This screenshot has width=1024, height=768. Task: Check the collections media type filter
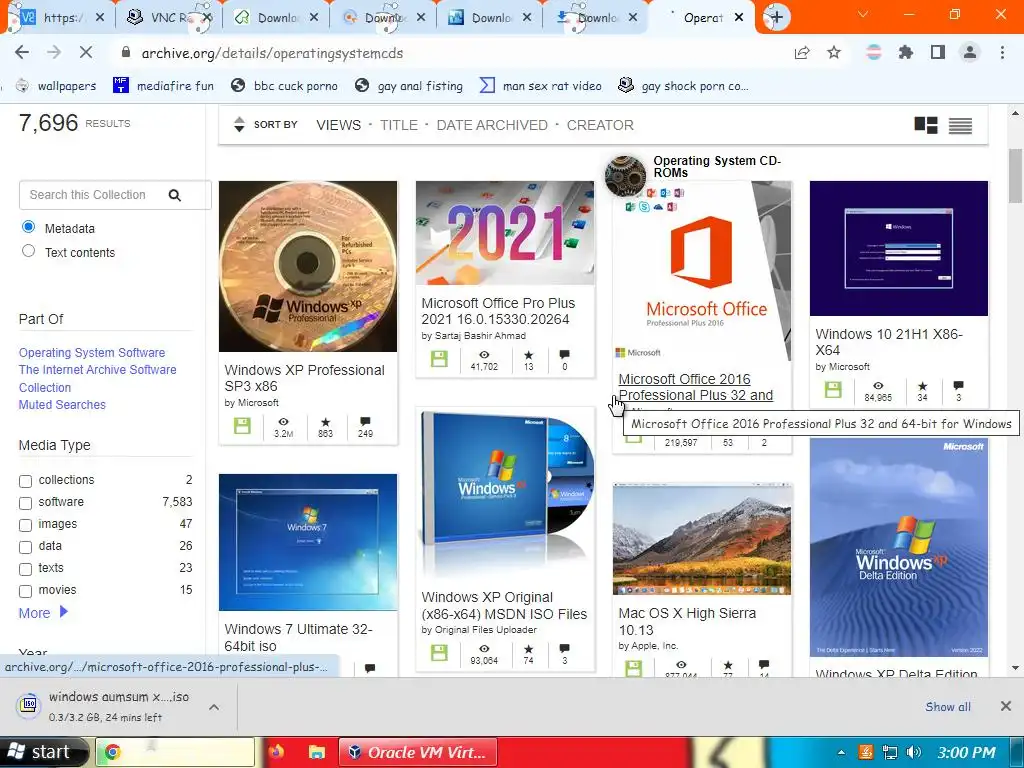pyautogui.click(x=25, y=481)
